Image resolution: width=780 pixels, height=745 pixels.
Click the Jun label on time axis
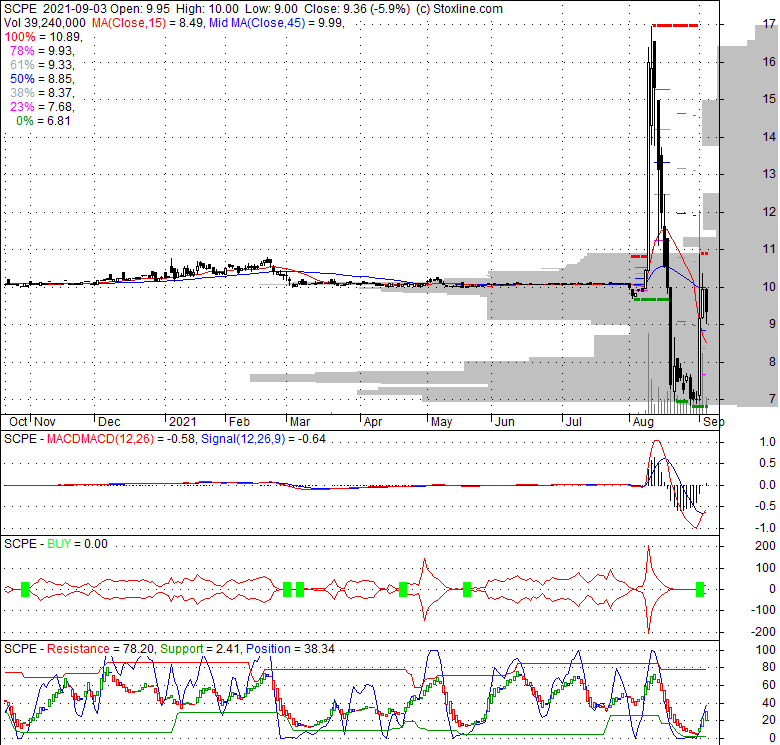[504, 422]
